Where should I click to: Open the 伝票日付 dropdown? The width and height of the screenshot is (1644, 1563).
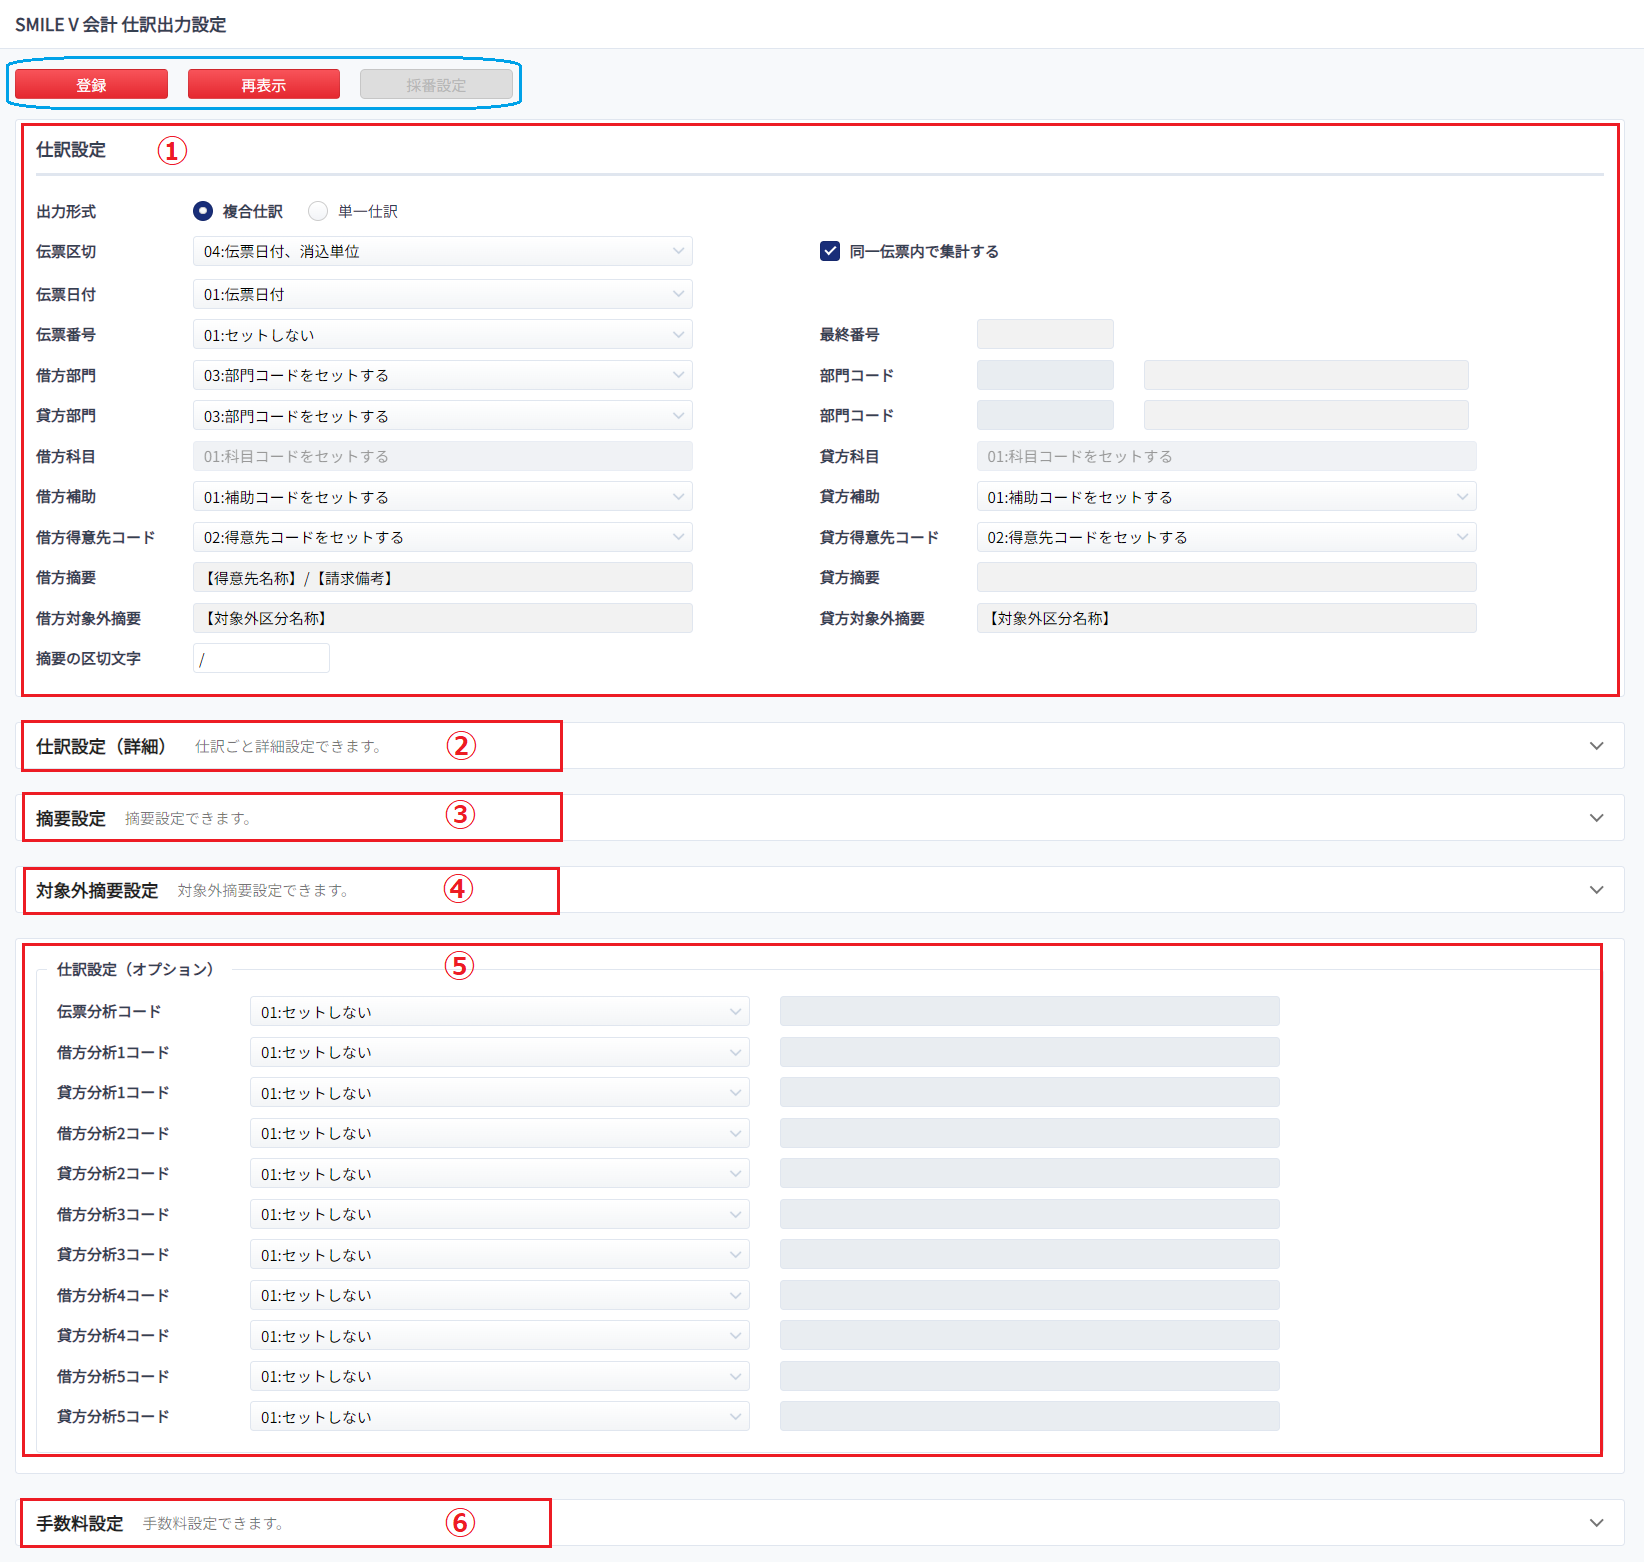tap(442, 294)
